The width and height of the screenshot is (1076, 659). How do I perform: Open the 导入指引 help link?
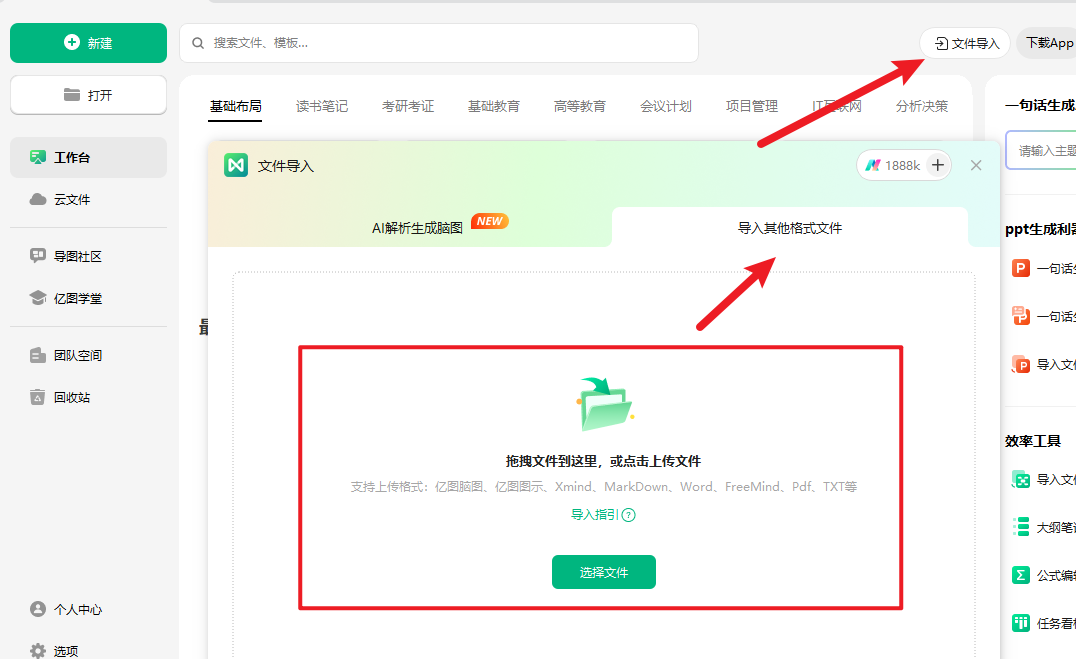click(x=603, y=515)
